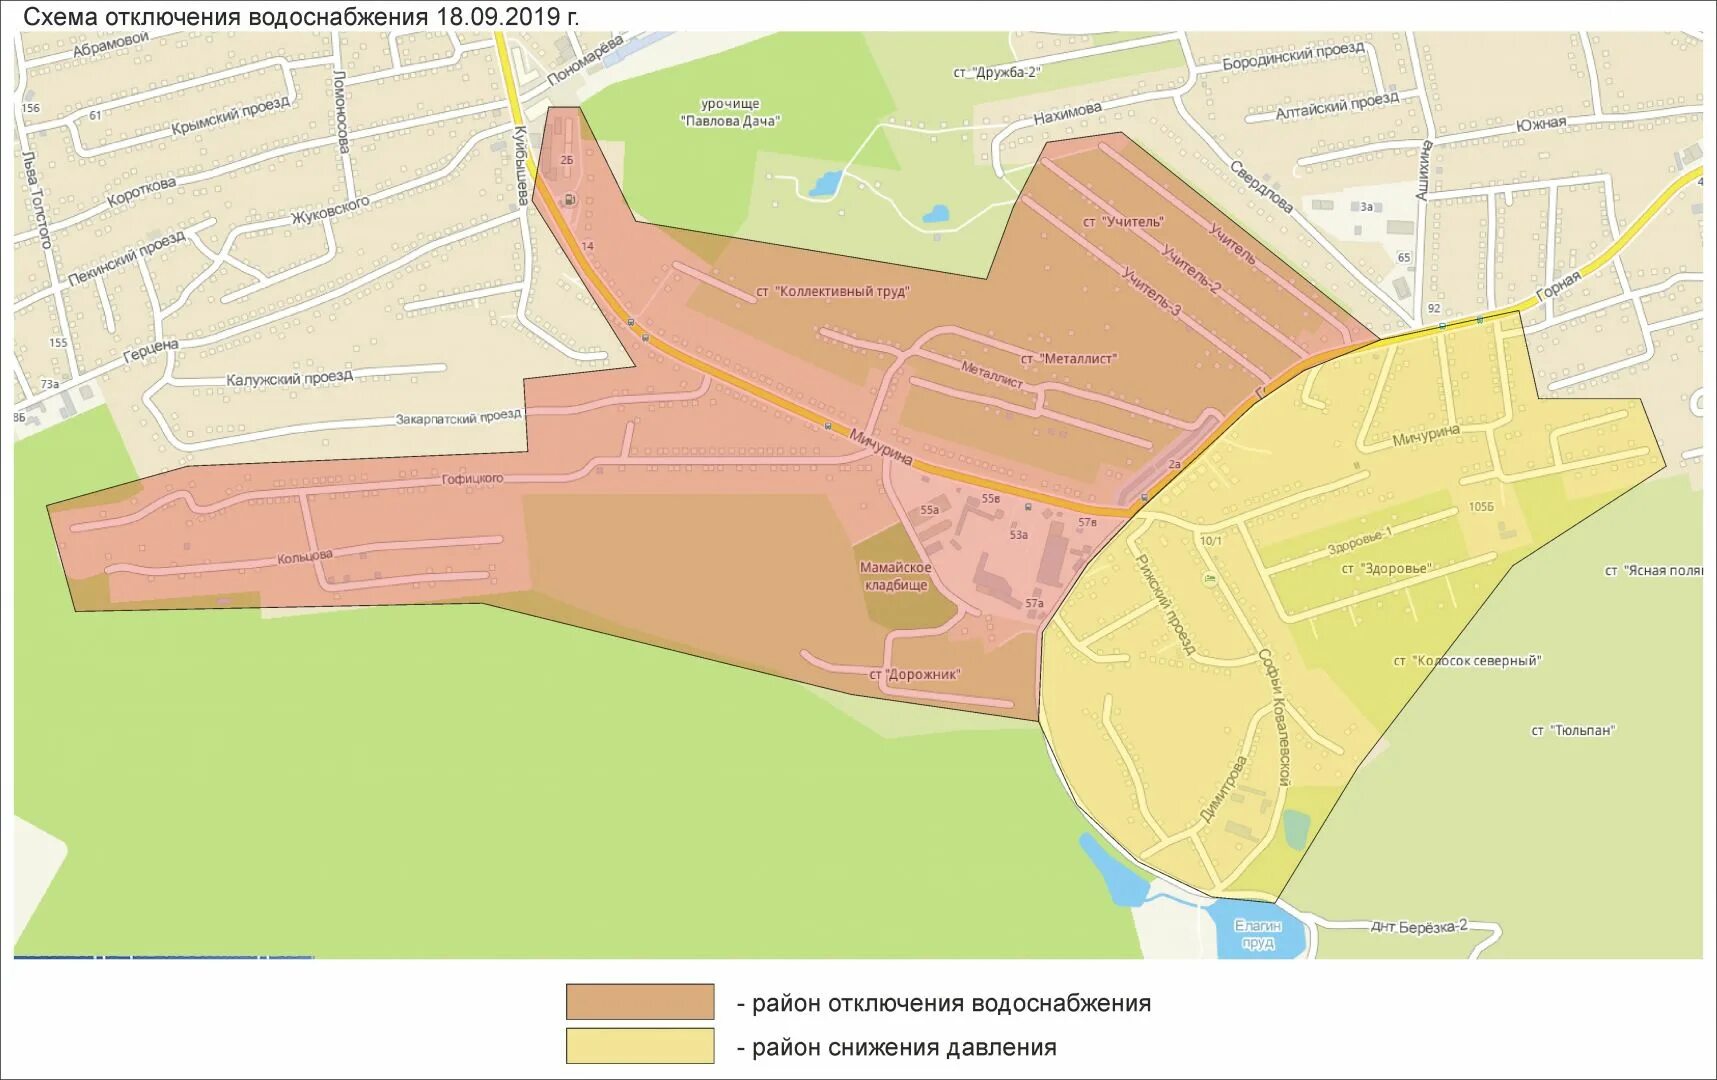This screenshot has height=1080, width=1717.
Task: Click the 'Свердлова' street label
Action: tap(1261, 187)
